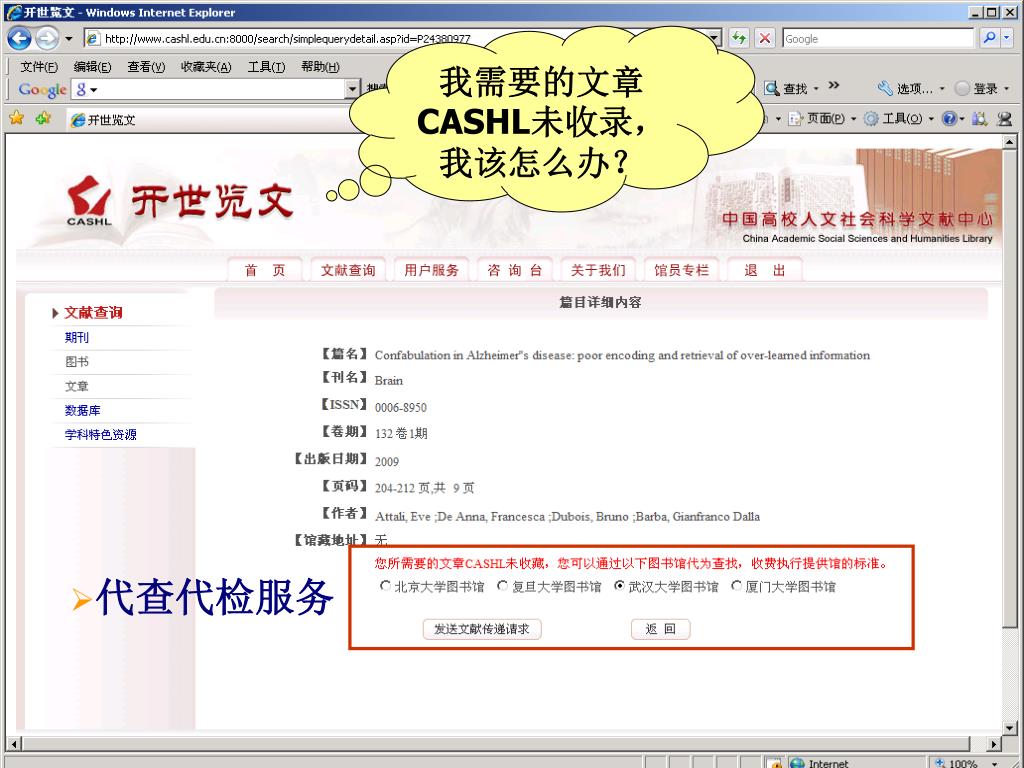1024x768 pixels.
Task: Click the ISSN value 0006-8950
Action: pyautogui.click(x=400, y=408)
